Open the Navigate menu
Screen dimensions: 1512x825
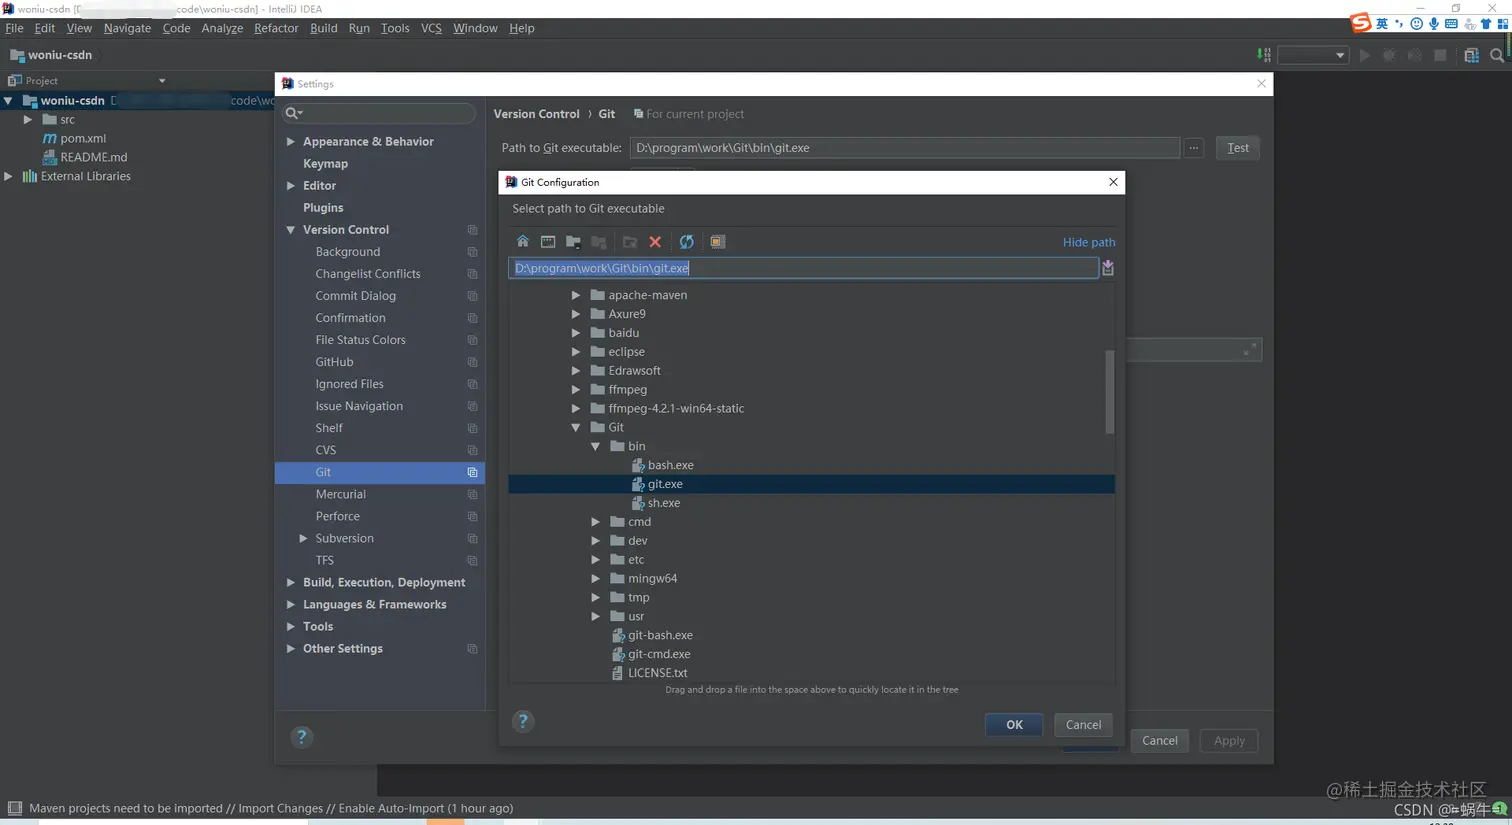pyautogui.click(x=127, y=28)
